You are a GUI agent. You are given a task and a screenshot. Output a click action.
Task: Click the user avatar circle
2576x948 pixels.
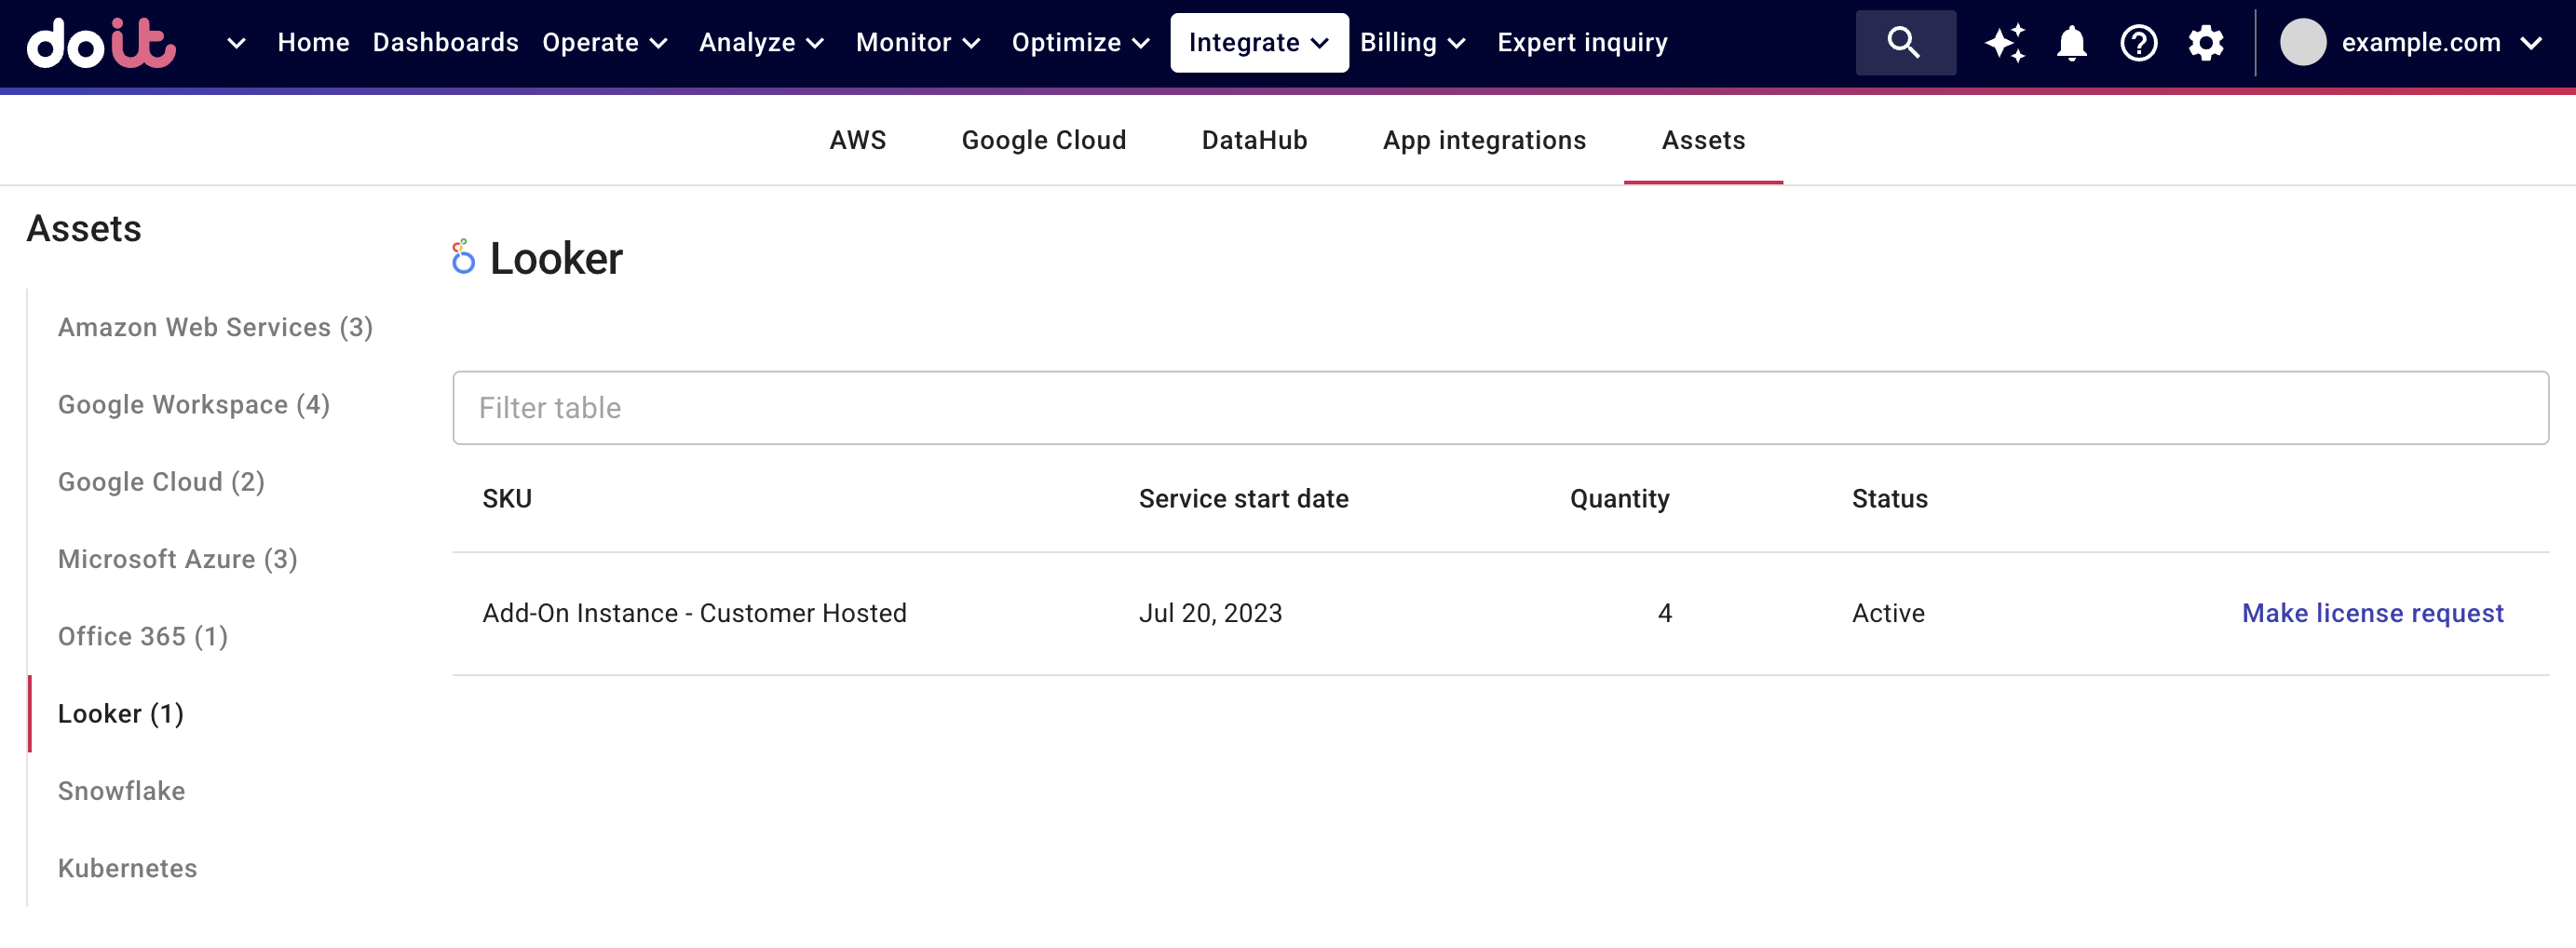(2302, 43)
